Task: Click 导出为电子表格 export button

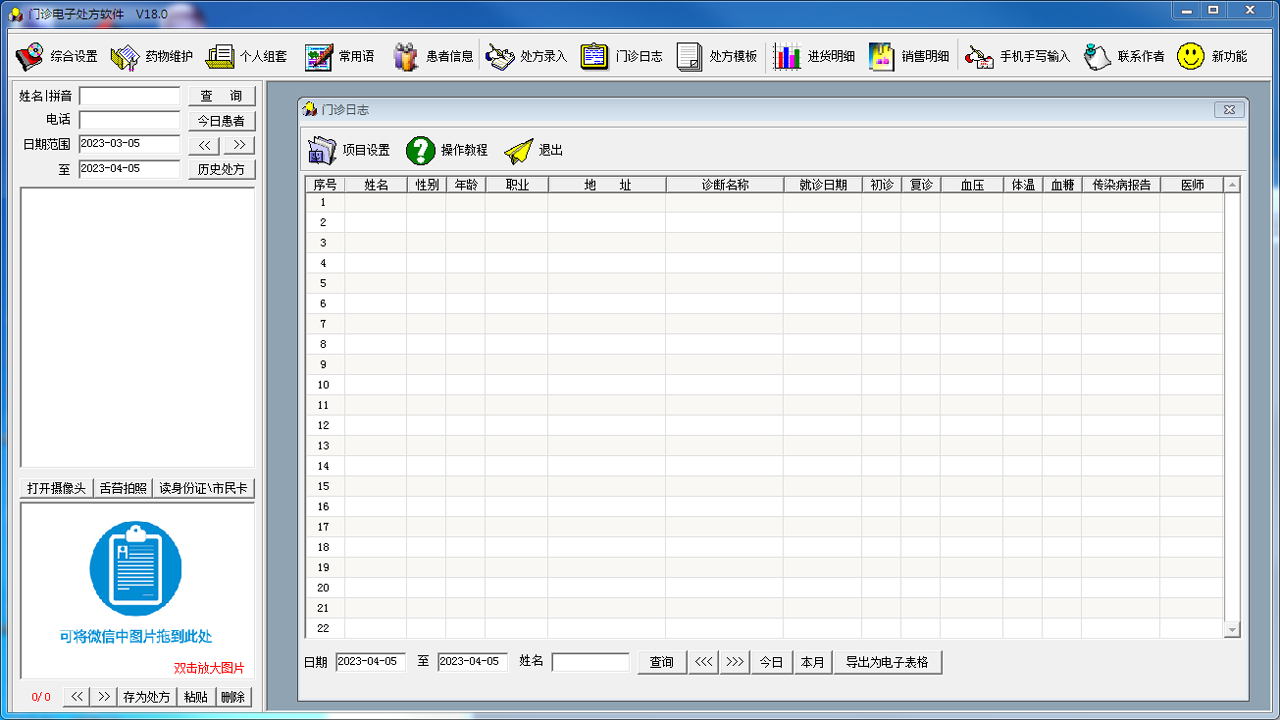Action: click(888, 662)
